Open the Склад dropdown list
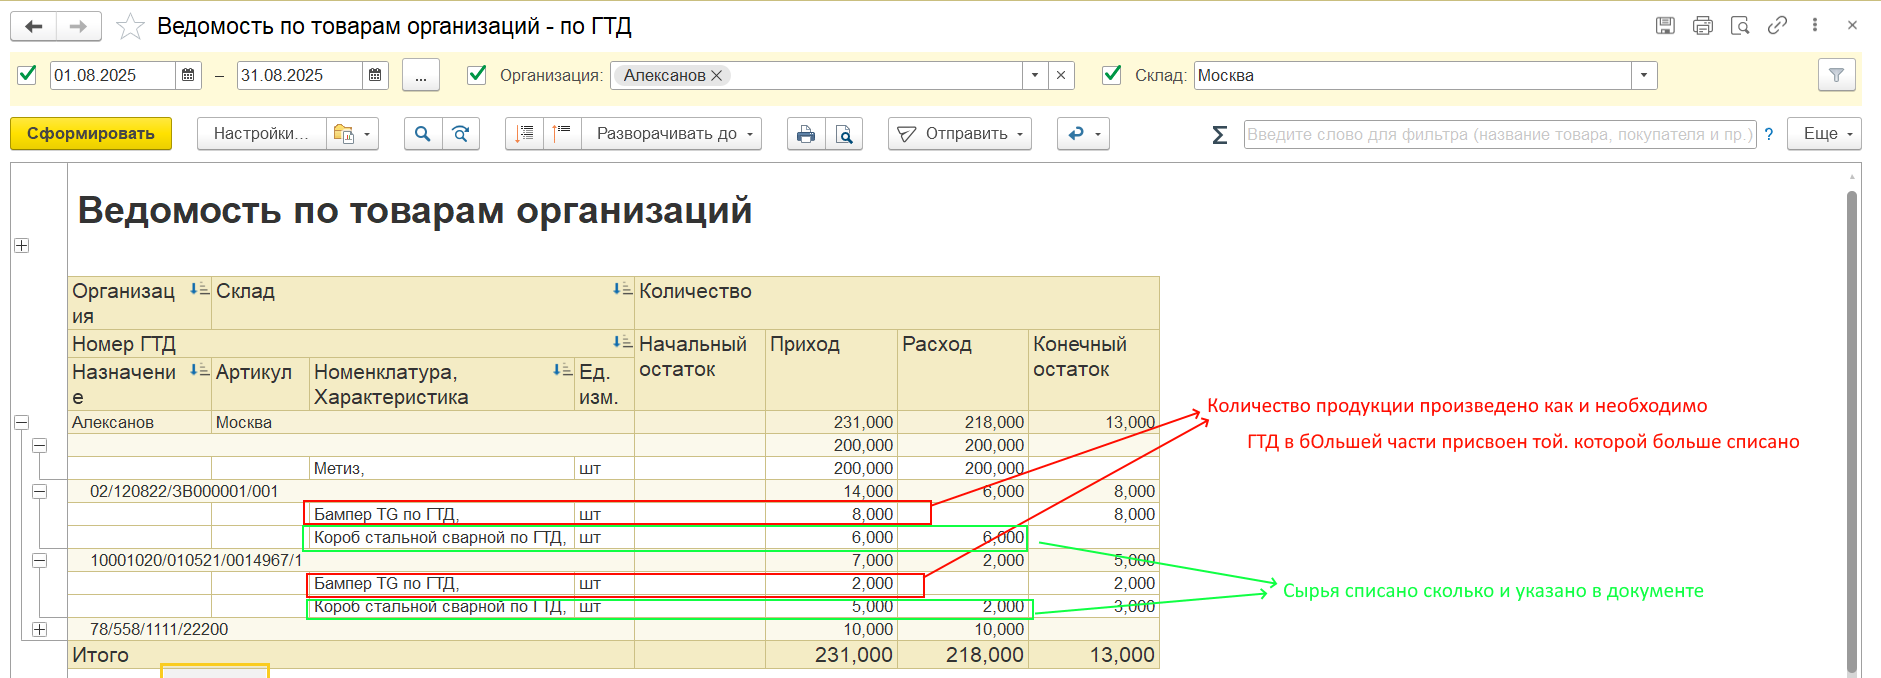This screenshot has height=678, width=1881. 1644,75
